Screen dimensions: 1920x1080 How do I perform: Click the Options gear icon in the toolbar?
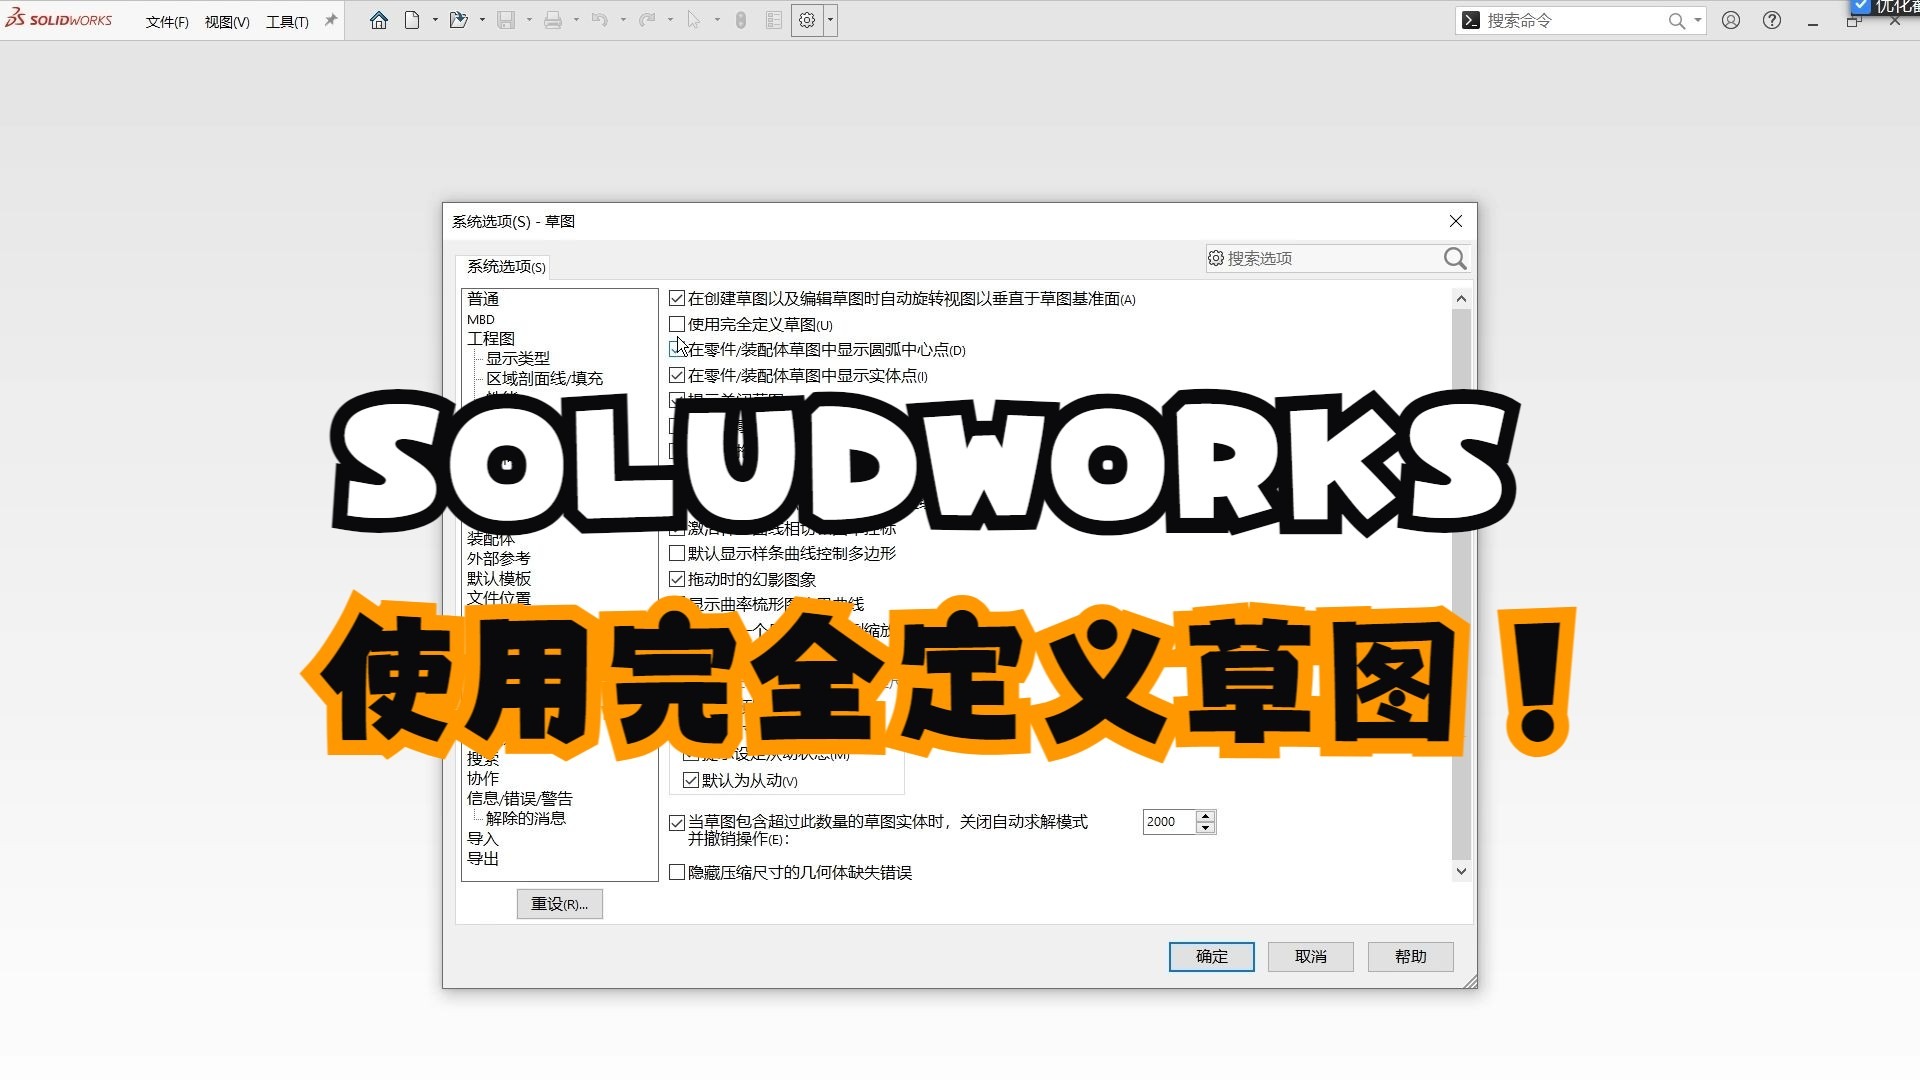pos(806,19)
